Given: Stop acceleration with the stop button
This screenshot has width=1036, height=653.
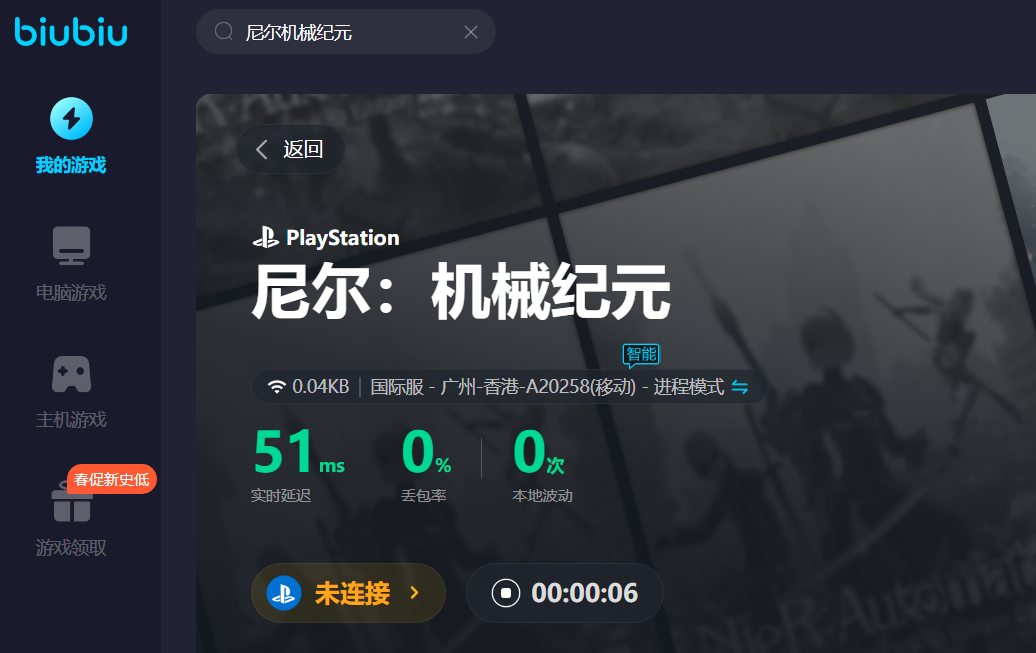Looking at the screenshot, I should 506,593.
